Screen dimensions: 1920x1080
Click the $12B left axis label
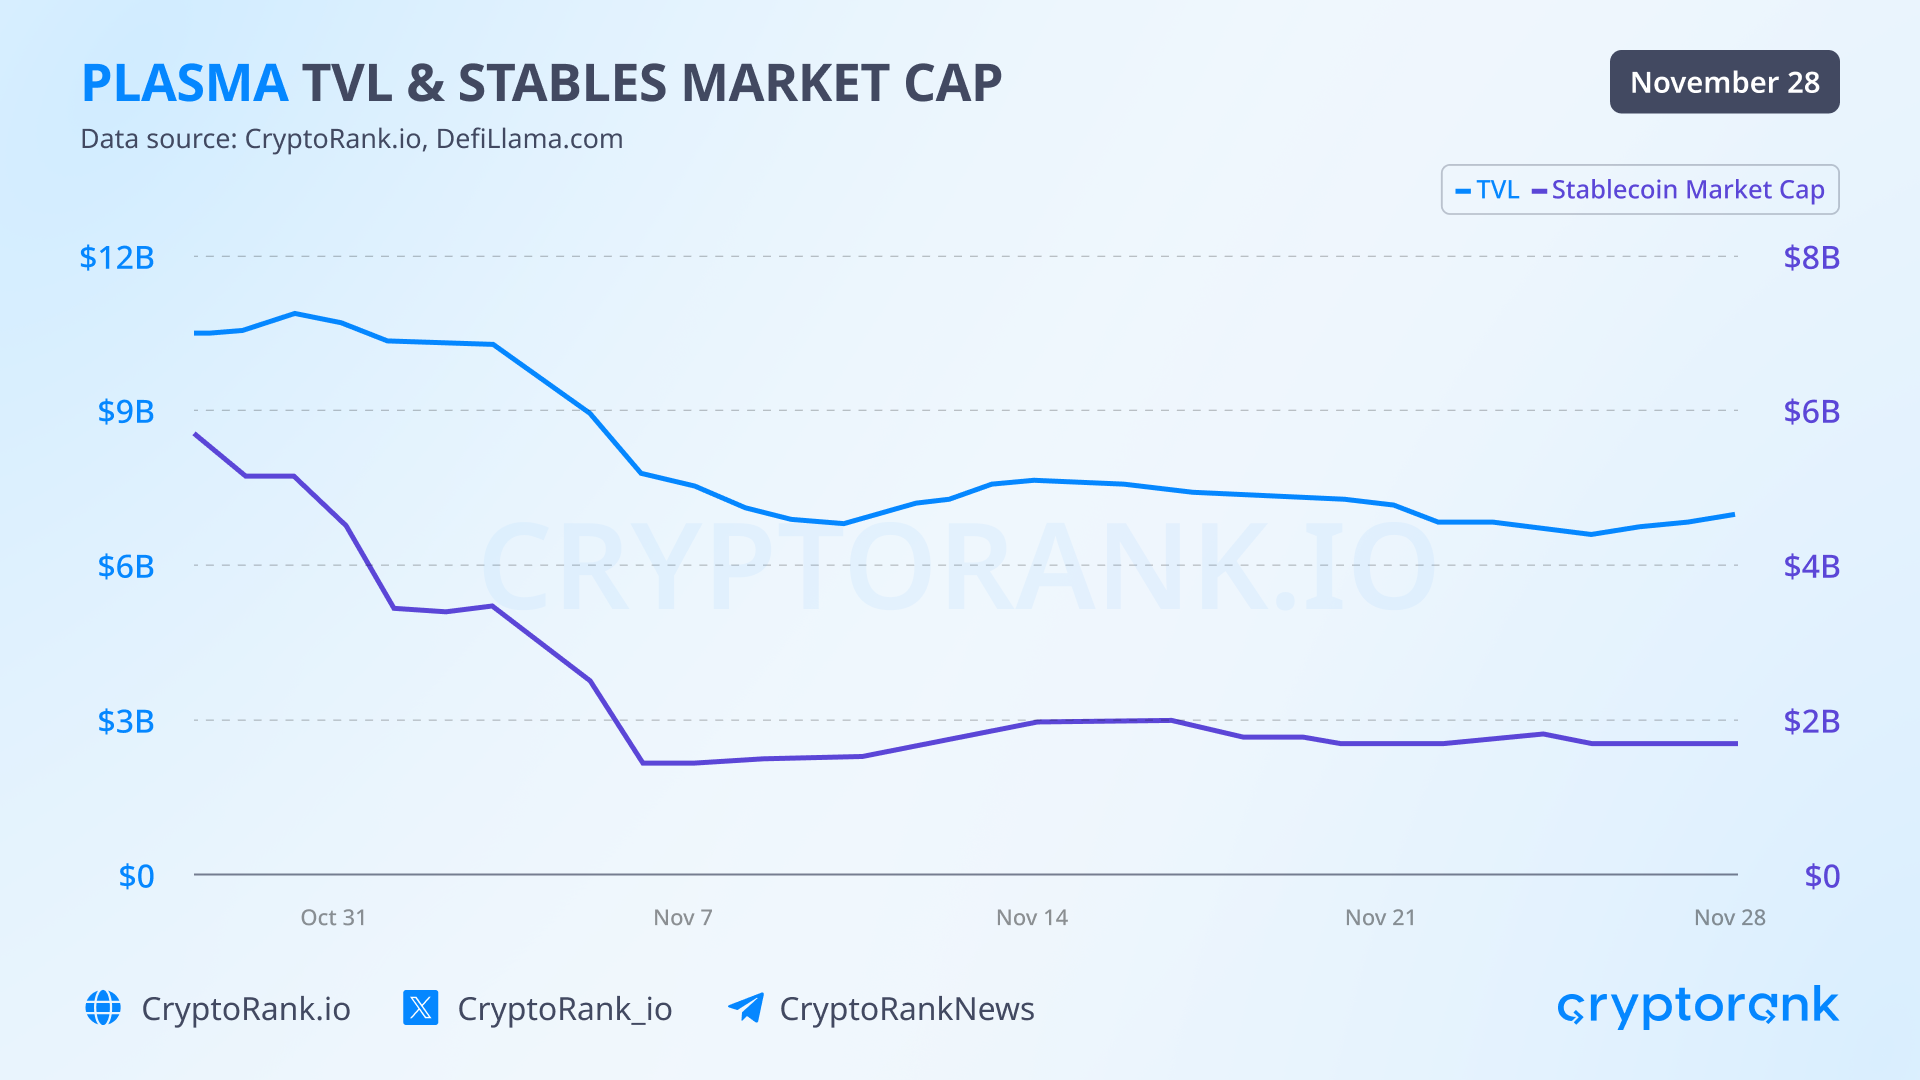tap(117, 257)
